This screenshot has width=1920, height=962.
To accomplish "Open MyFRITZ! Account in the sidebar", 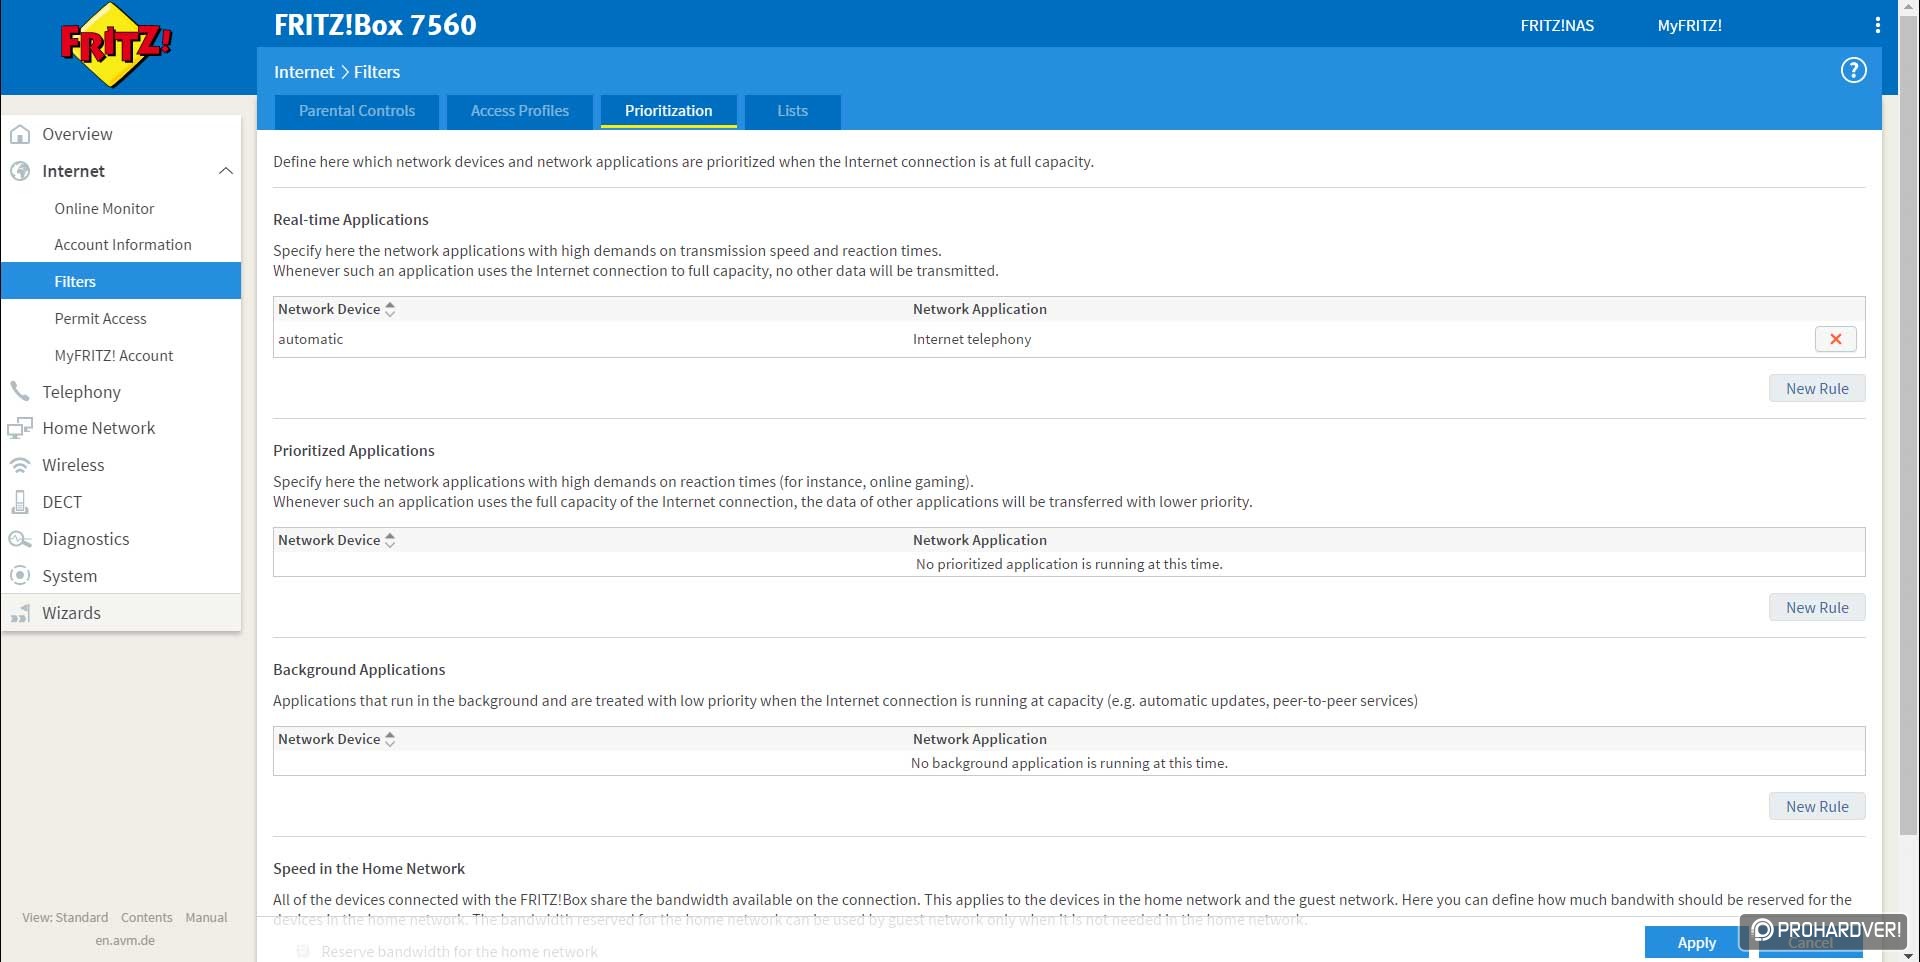I will coord(113,355).
